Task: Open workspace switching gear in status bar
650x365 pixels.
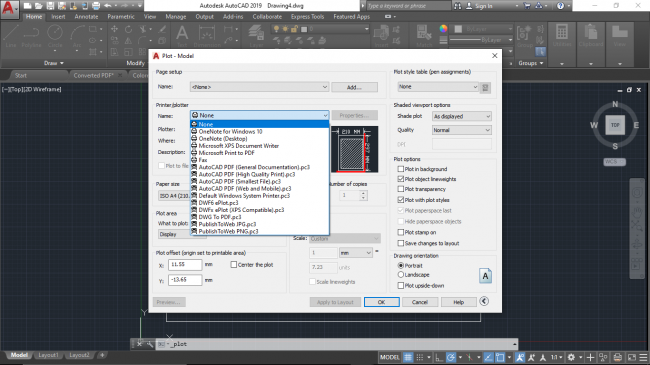Action: click(x=571, y=357)
